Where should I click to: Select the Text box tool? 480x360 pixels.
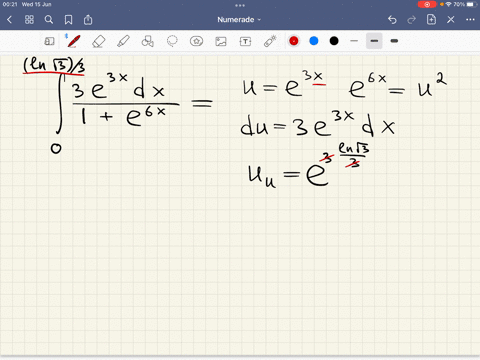pyautogui.click(x=245, y=41)
